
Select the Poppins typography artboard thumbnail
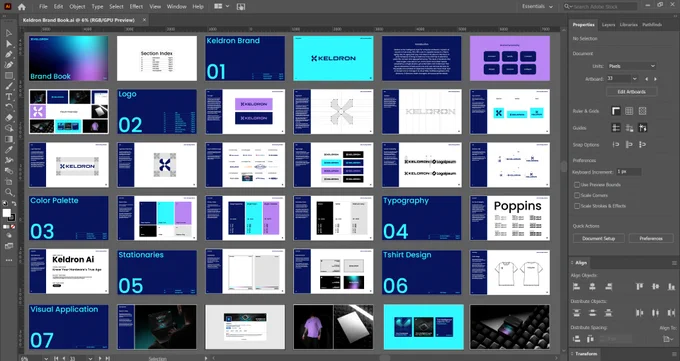coord(510,218)
